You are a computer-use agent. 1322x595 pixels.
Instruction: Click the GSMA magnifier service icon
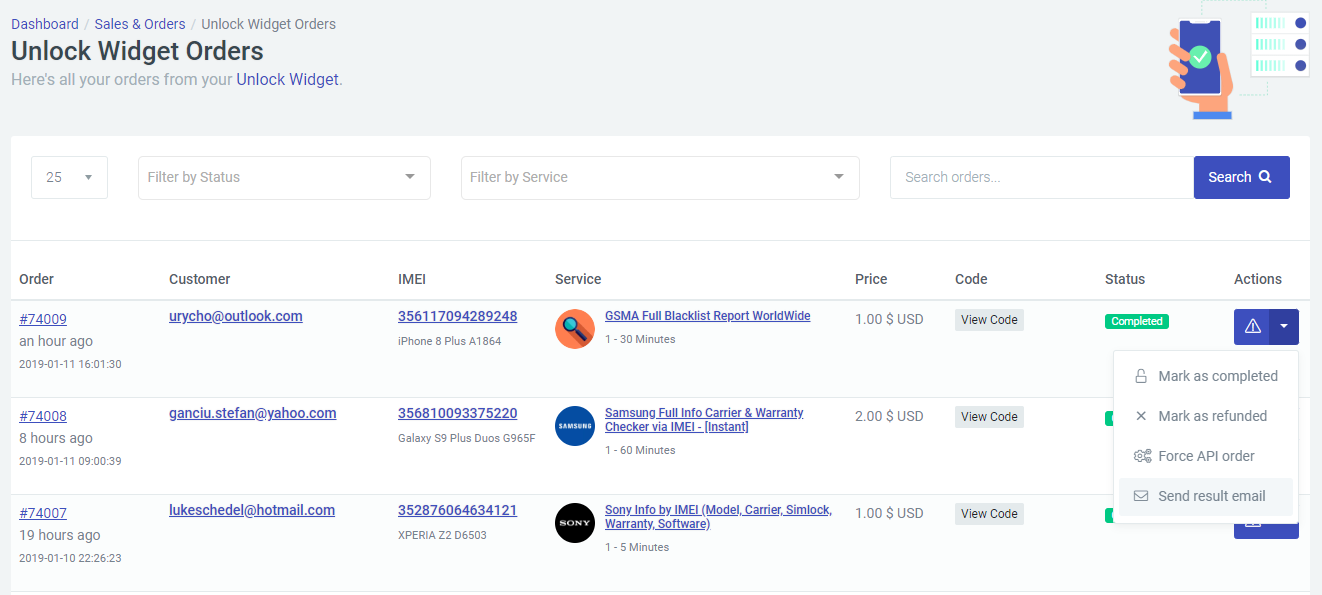tap(575, 329)
